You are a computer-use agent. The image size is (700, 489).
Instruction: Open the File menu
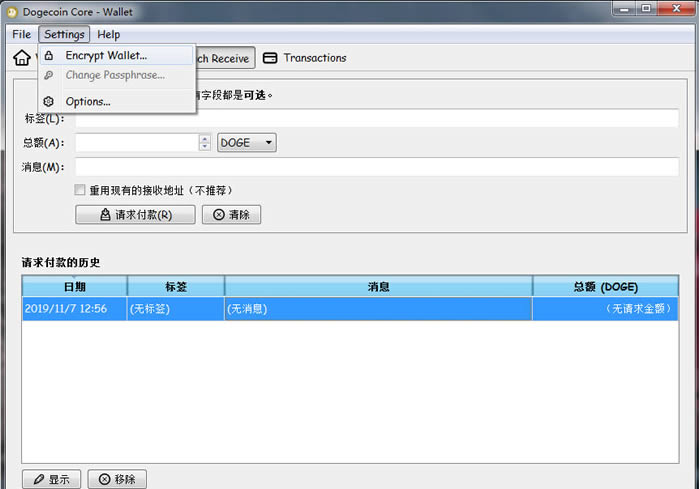click(x=21, y=35)
